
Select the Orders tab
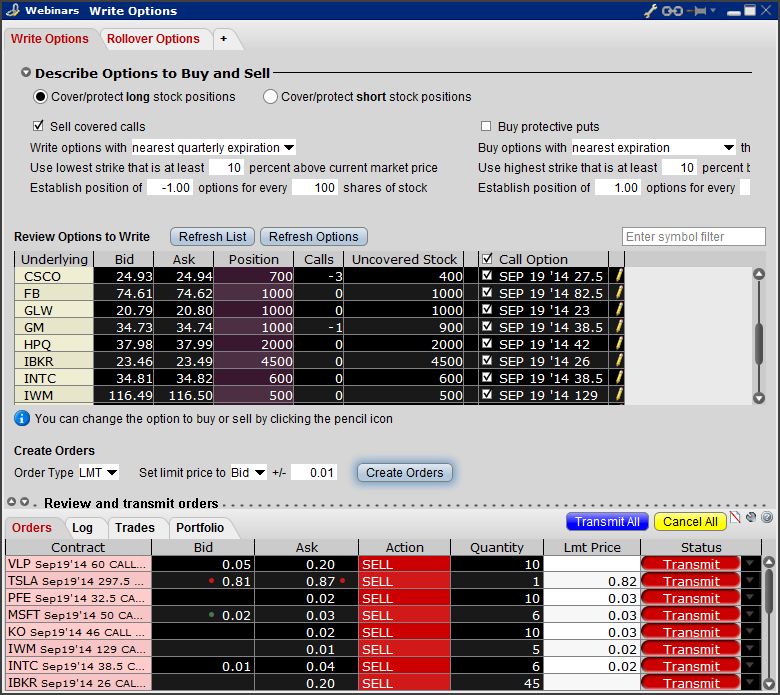[32, 527]
